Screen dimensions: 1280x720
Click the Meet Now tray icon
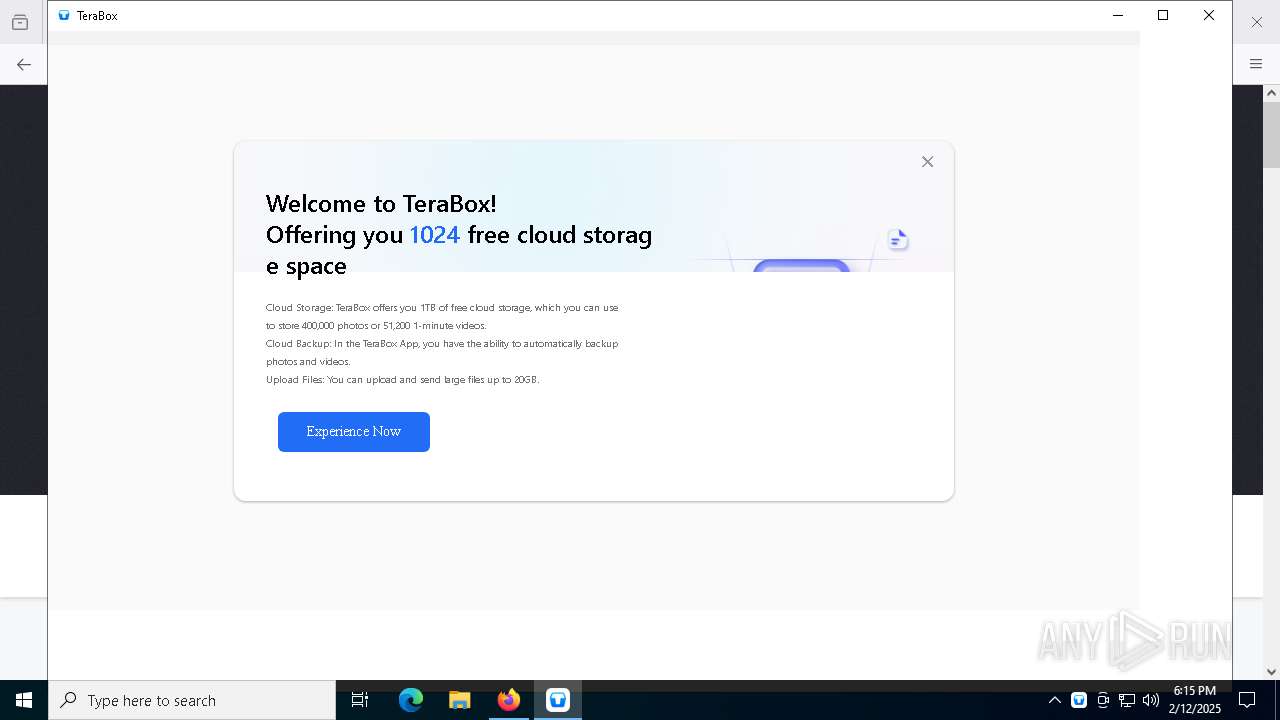(1103, 700)
